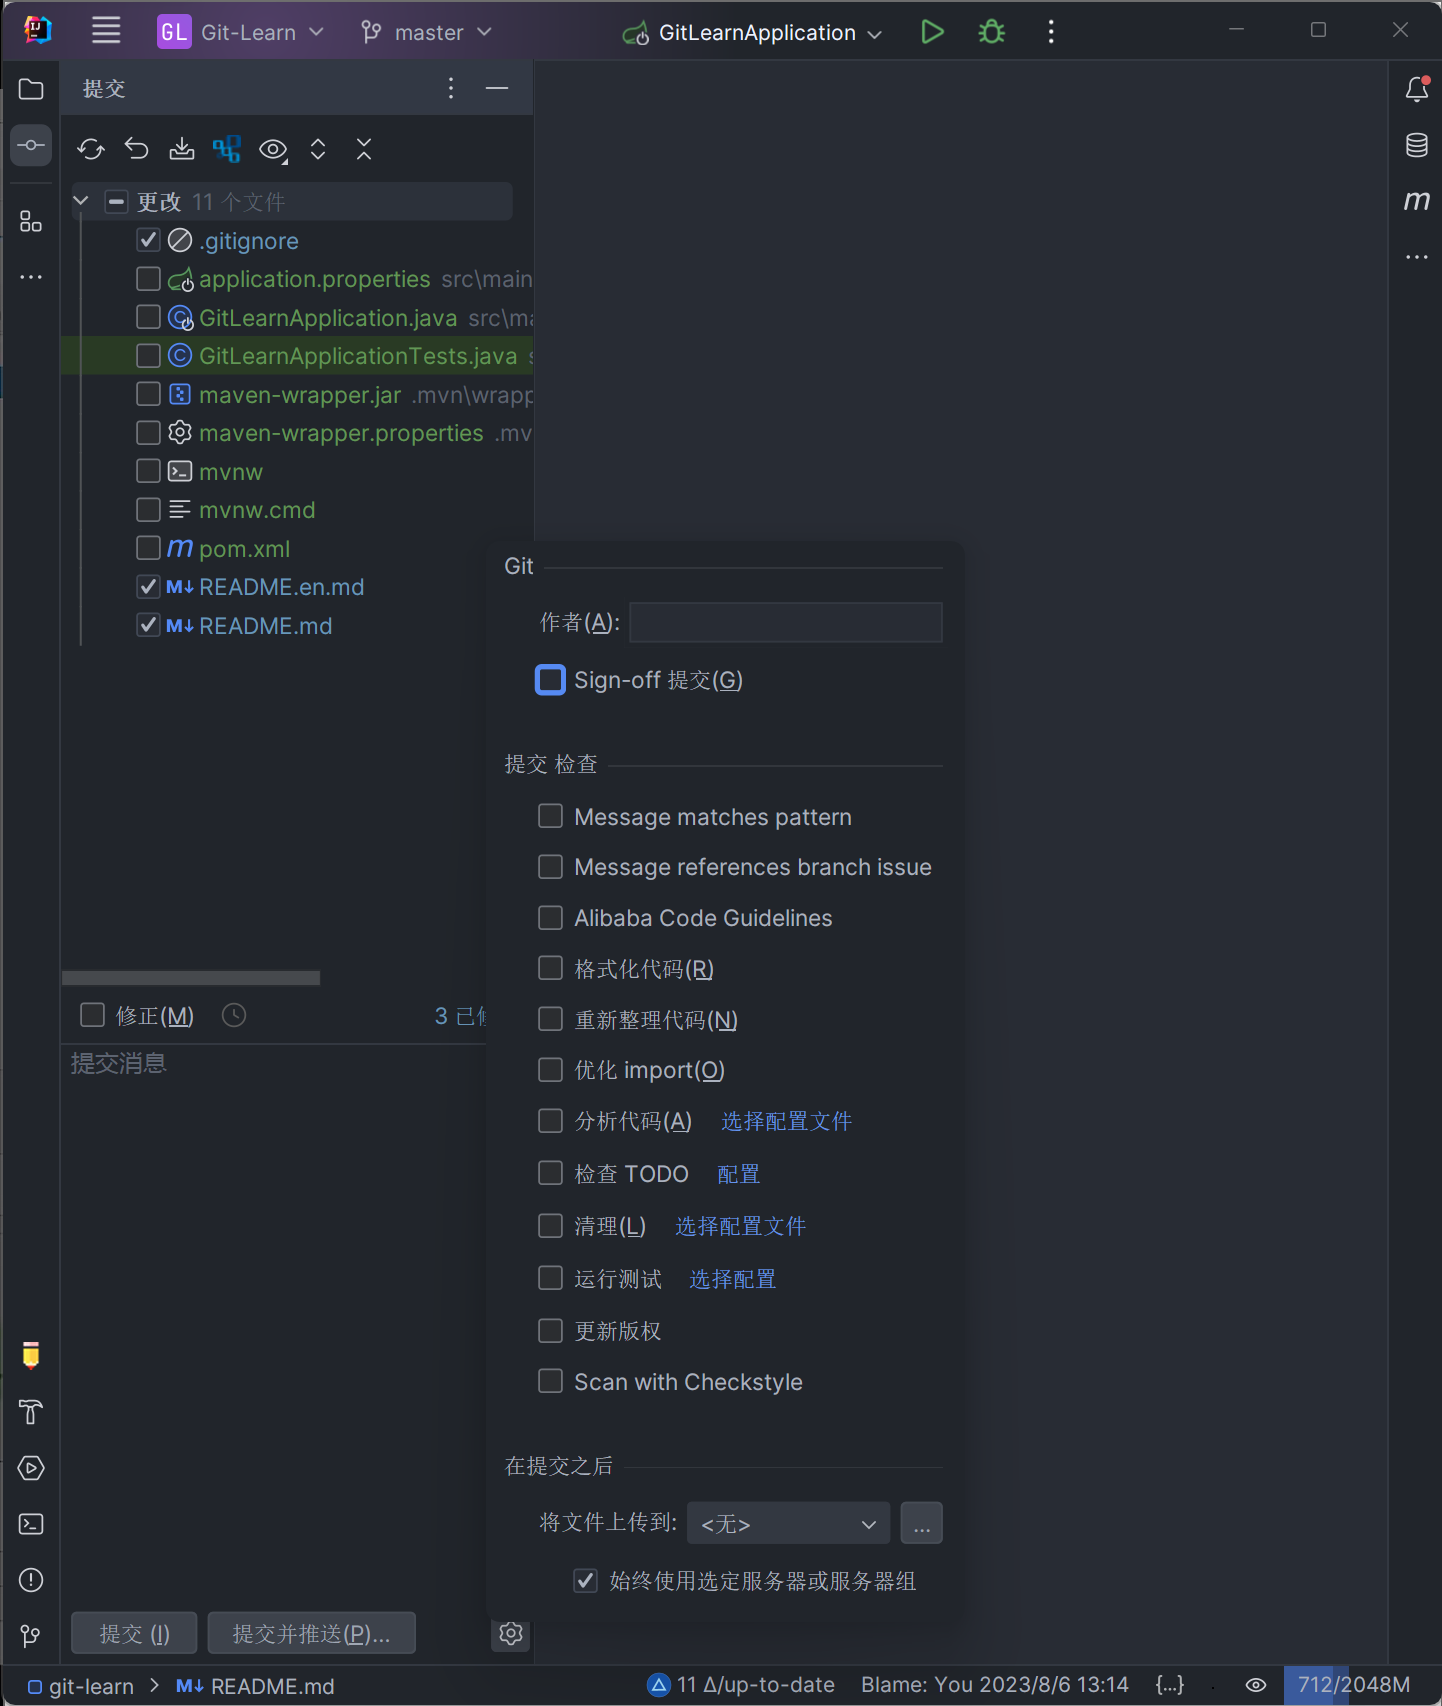The image size is (1442, 1706).
Task: Open the Git-Learn project menu
Action: point(241,32)
